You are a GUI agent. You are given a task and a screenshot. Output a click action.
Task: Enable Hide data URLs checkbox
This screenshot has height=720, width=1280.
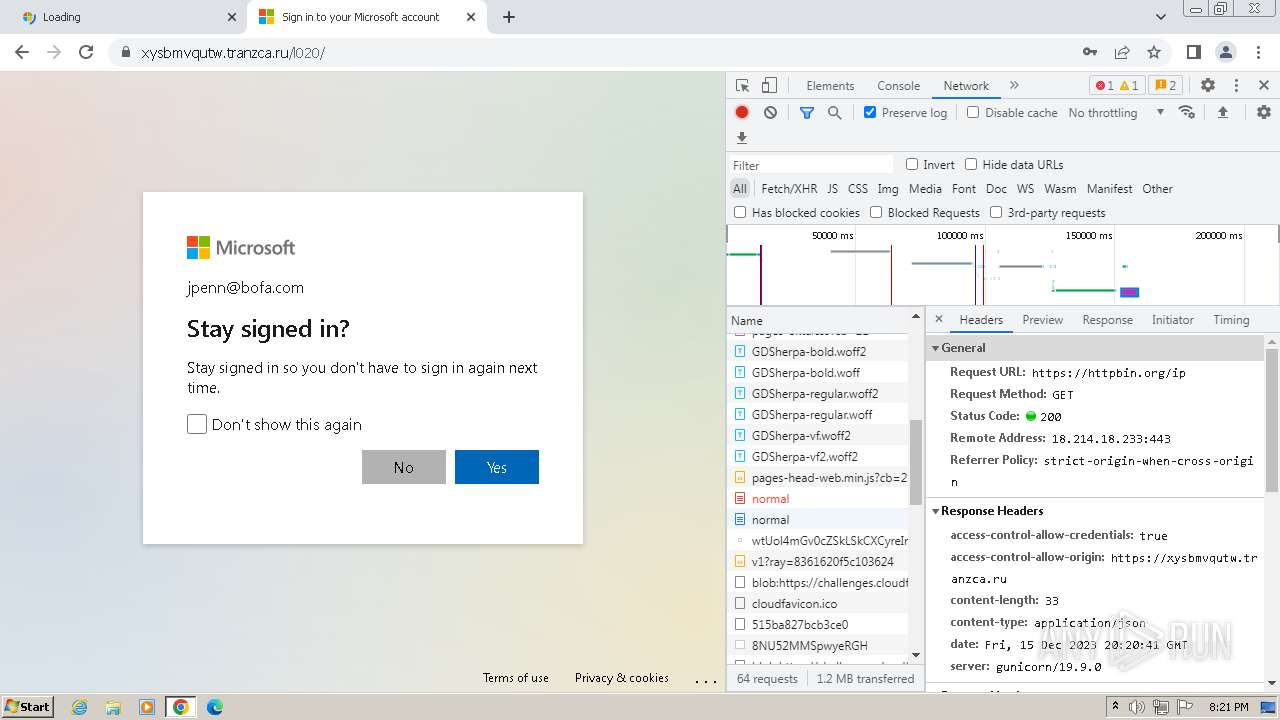(x=971, y=164)
